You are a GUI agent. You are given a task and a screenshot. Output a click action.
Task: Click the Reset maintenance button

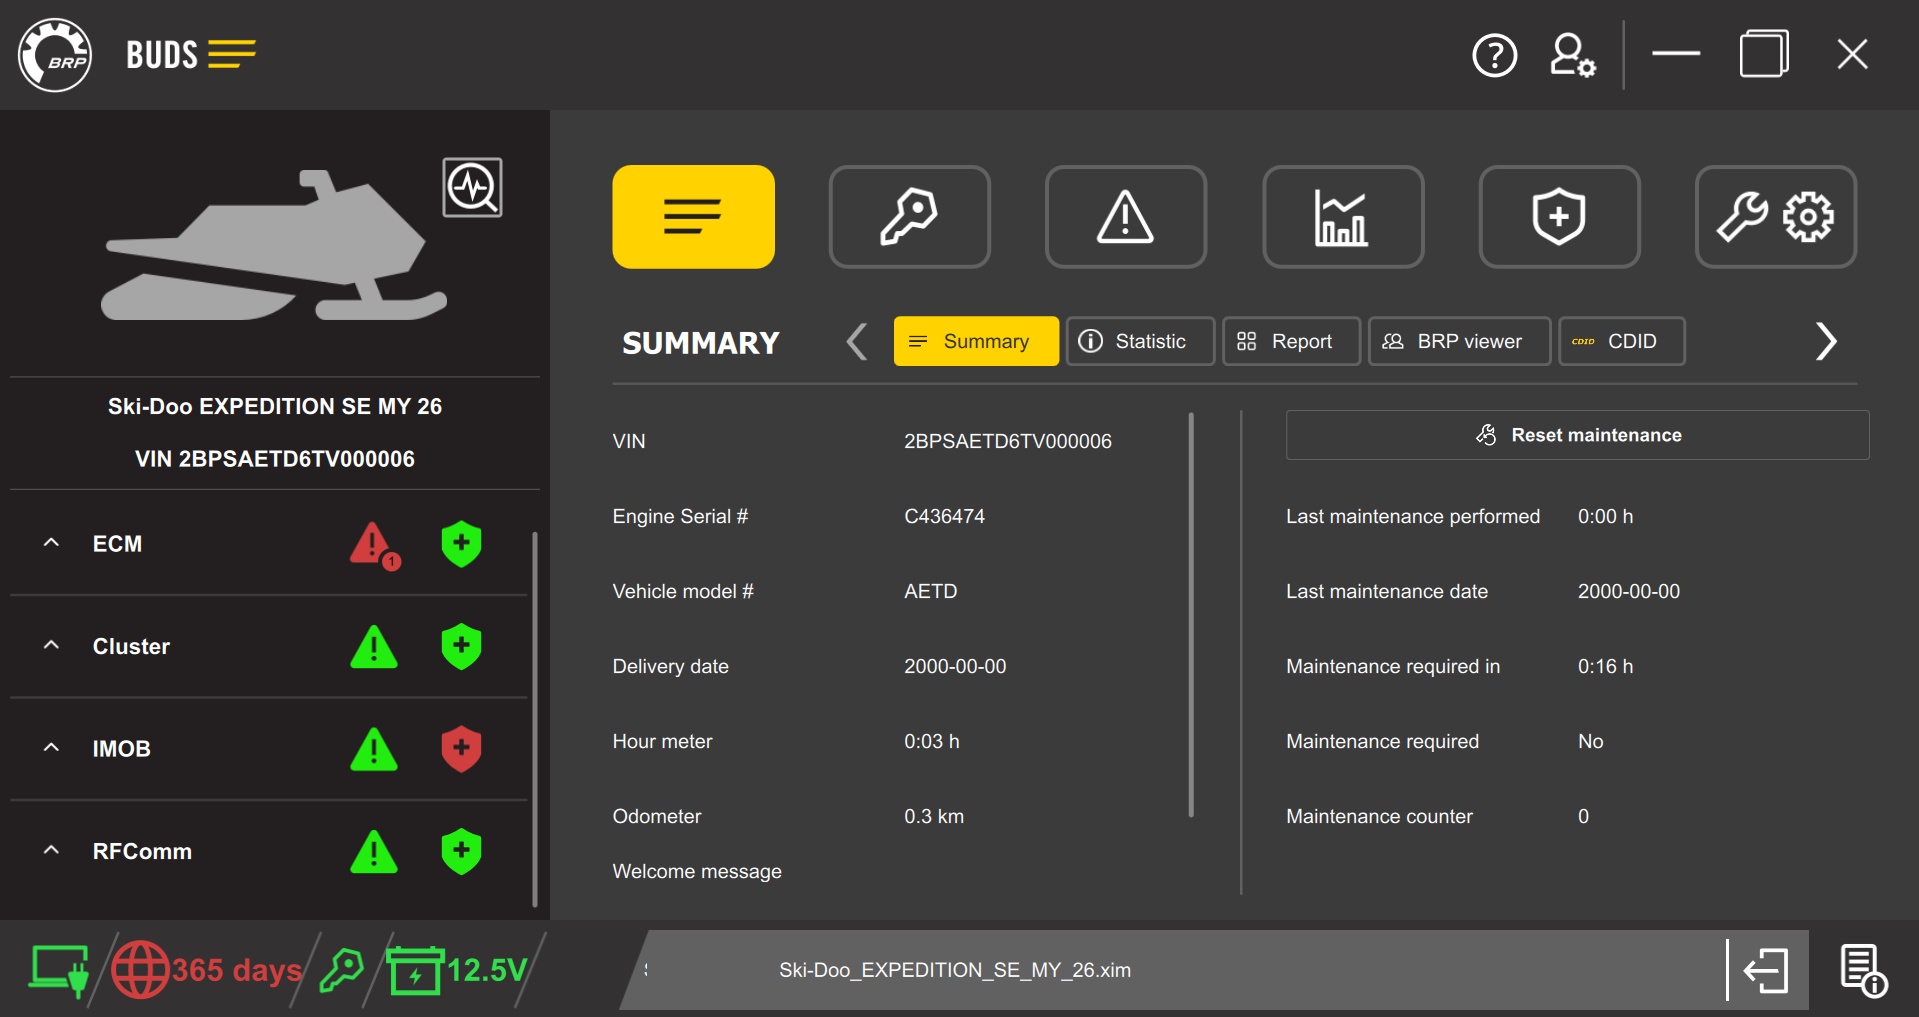click(x=1577, y=434)
